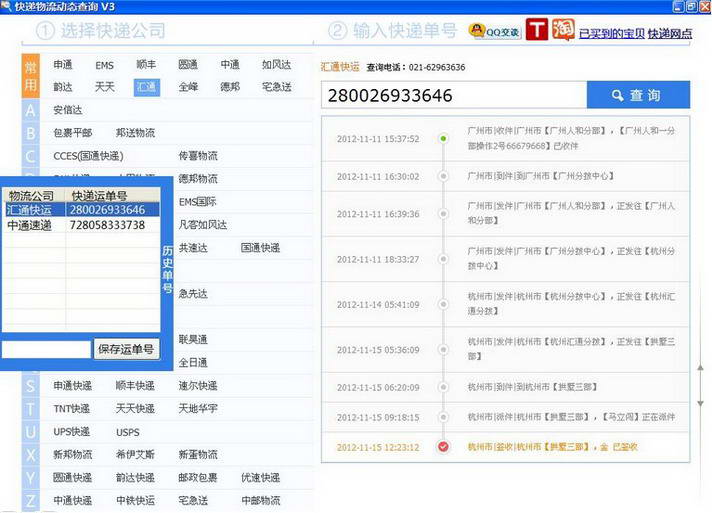Select 优速快递 in row Y

260,478
